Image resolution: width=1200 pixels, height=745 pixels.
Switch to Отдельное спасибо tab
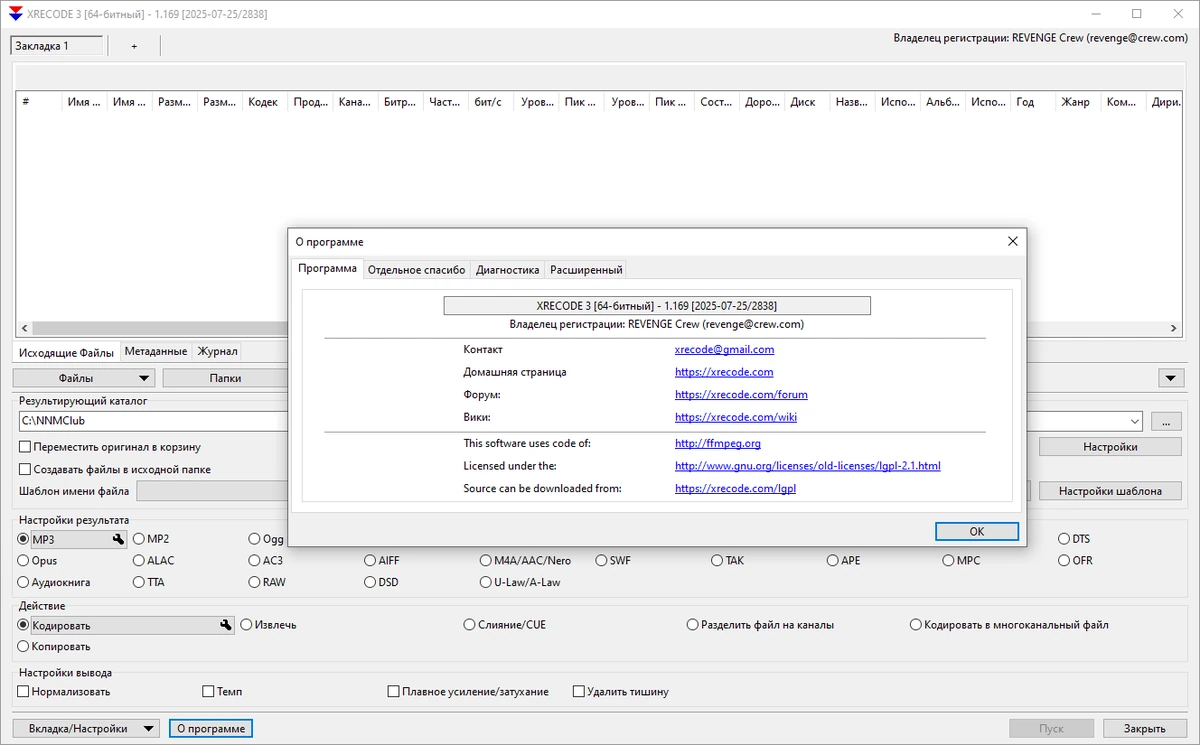pos(416,270)
